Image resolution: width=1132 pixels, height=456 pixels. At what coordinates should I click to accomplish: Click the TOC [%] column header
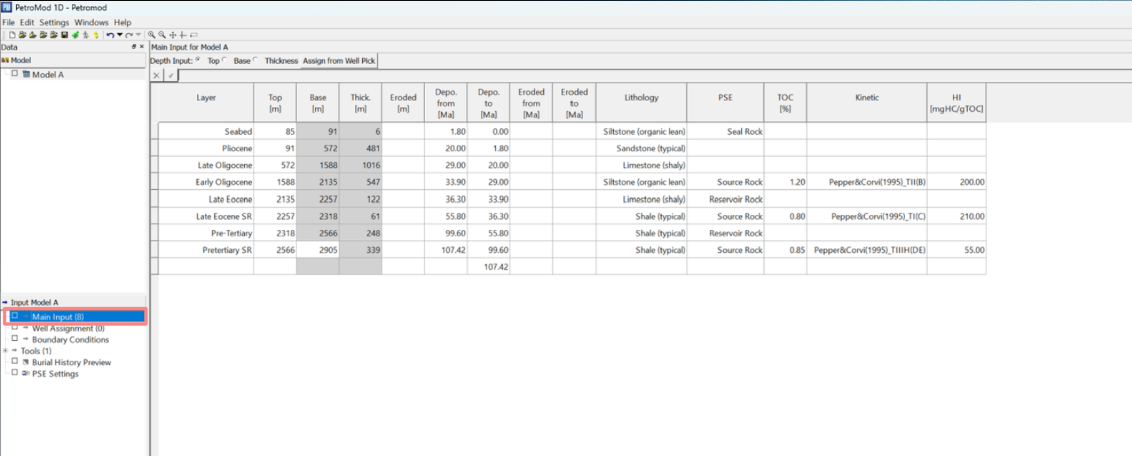pyautogui.click(x=785, y=102)
